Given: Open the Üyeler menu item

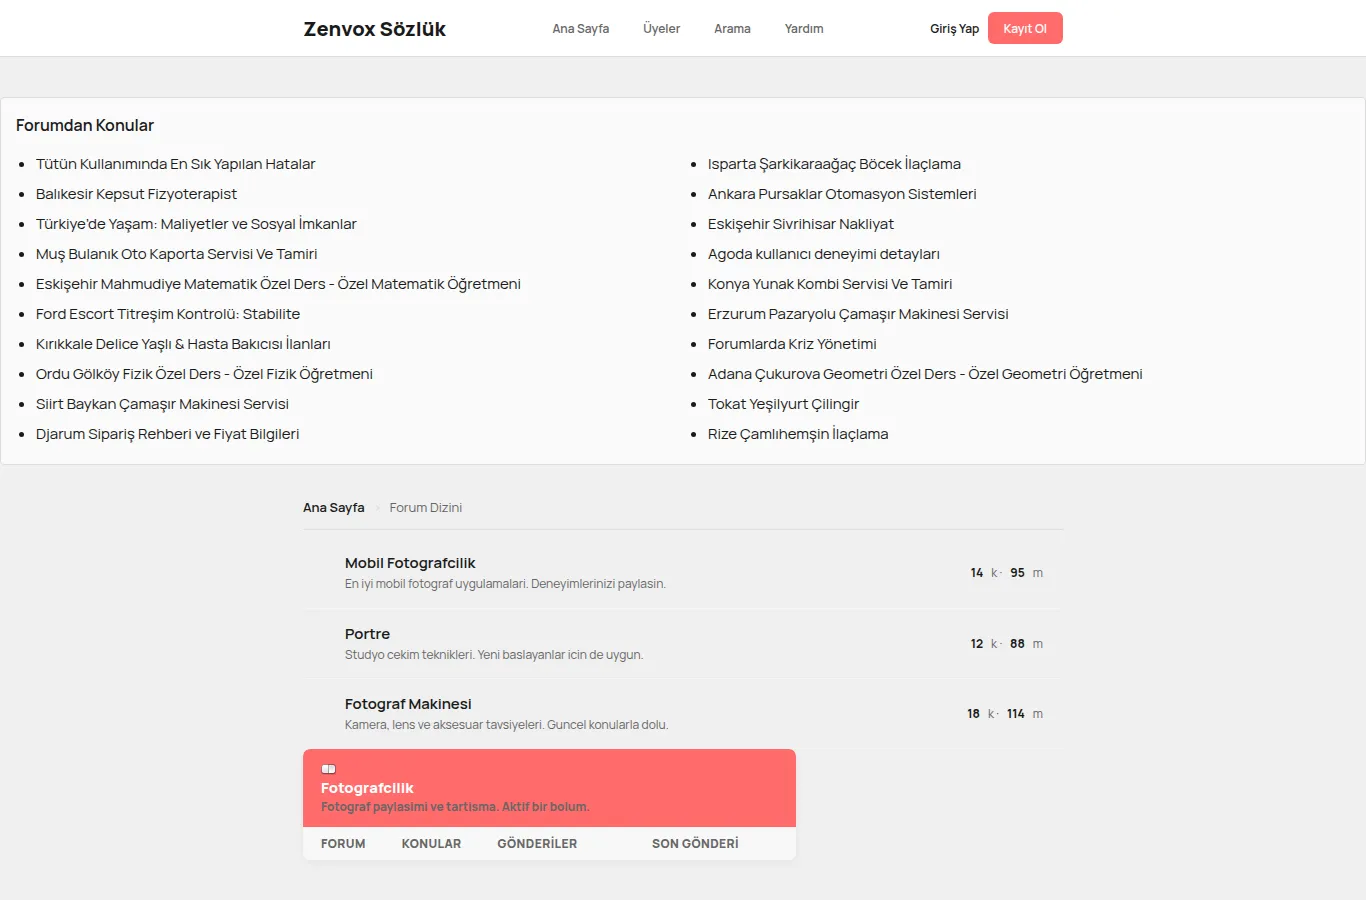Looking at the screenshot, I should (x=661, y=29).
